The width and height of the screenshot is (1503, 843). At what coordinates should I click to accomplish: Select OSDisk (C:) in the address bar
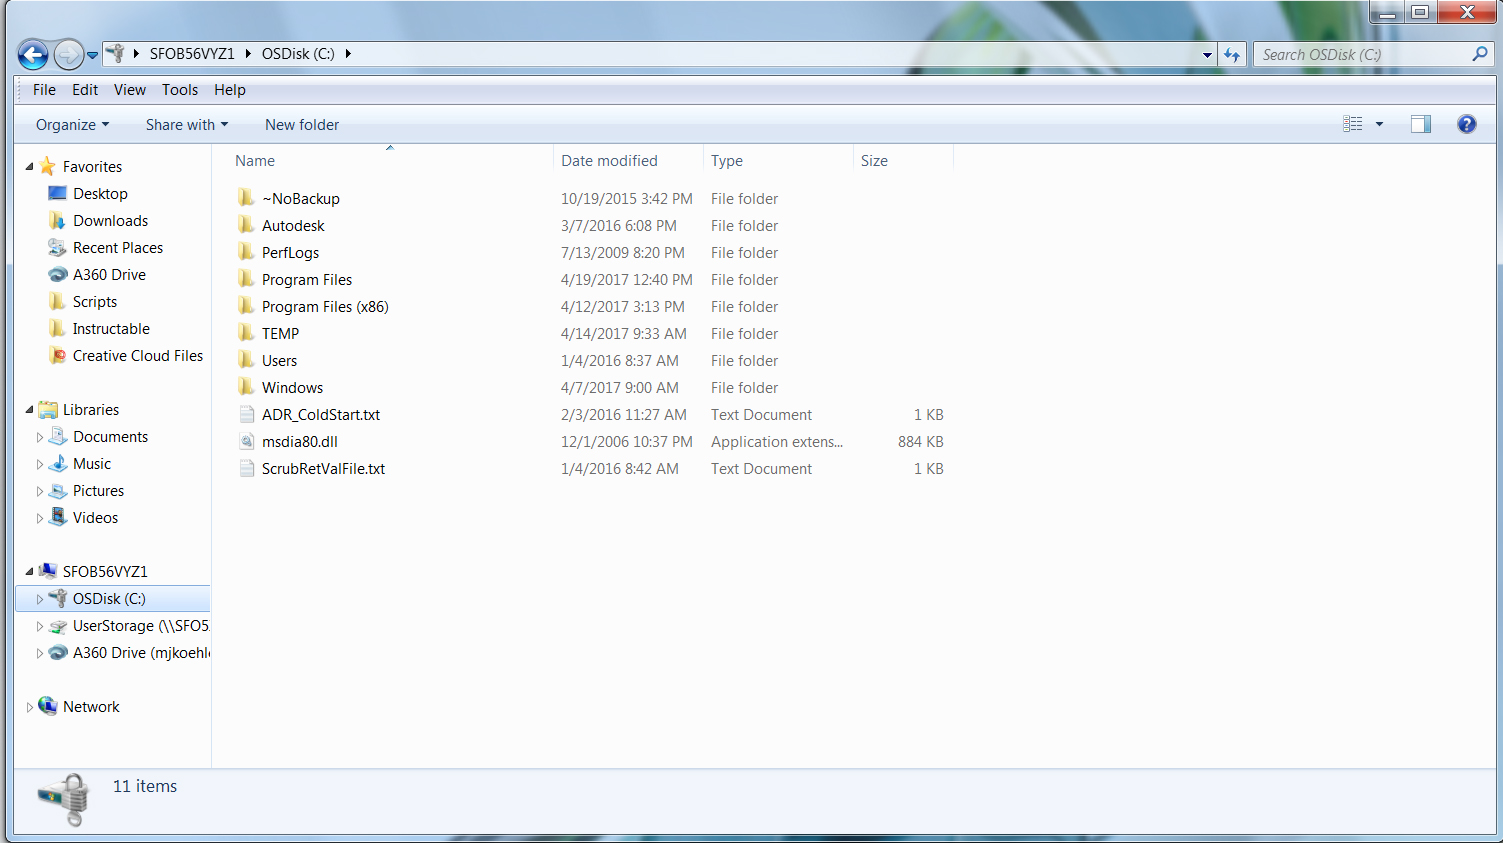(x=298, y=54)
